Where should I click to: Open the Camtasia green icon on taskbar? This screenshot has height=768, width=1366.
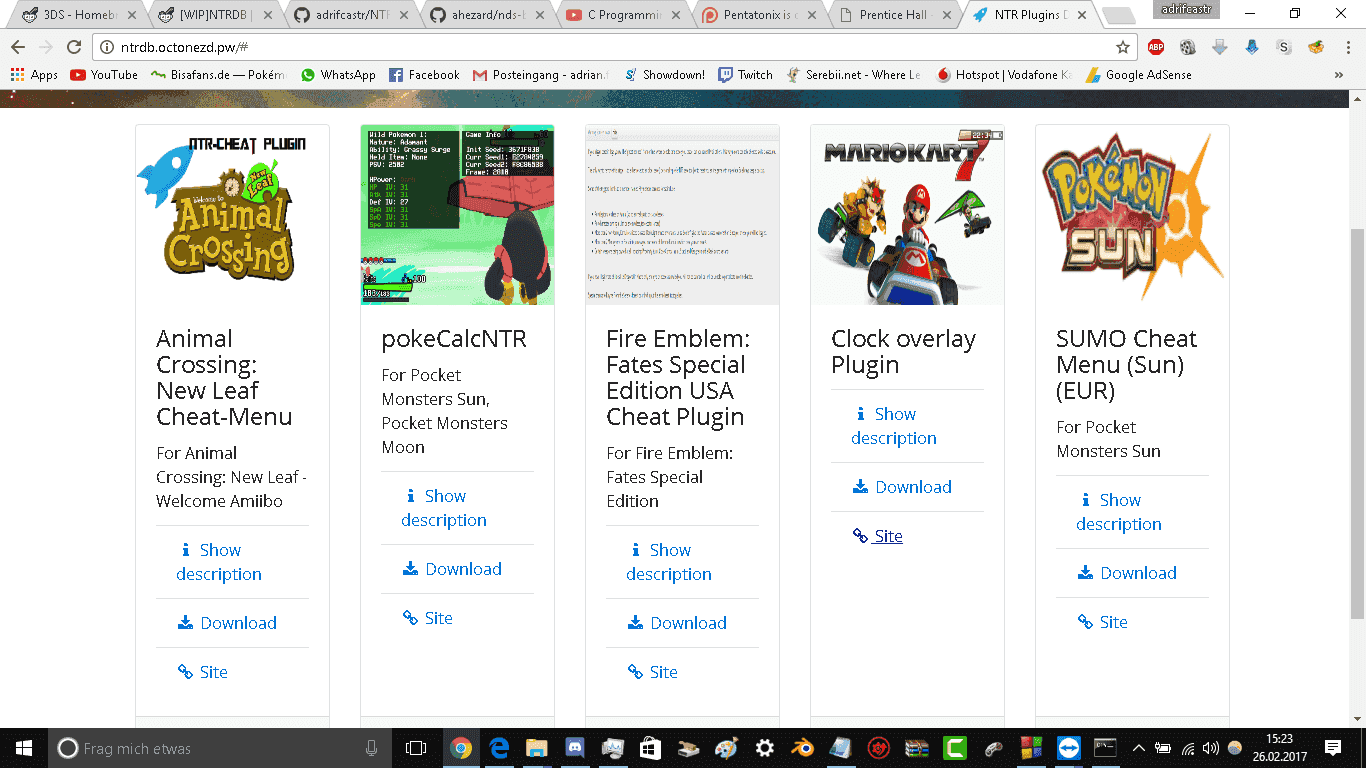pyautogui.click(x=954, y=748)
